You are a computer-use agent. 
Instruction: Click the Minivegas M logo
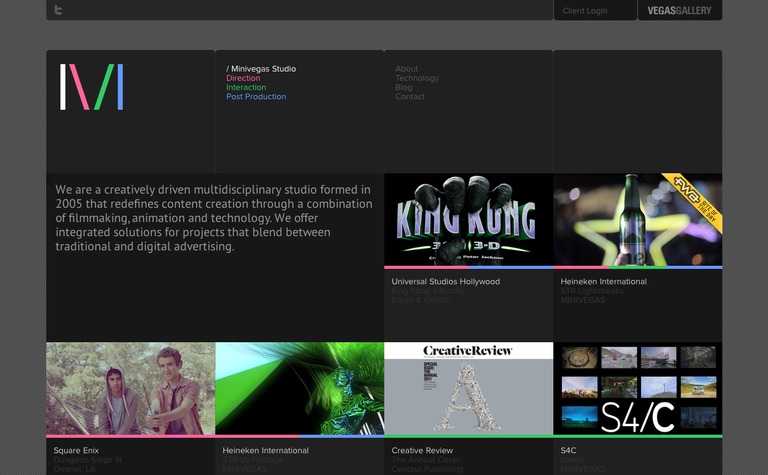click(x=92, y=87)
